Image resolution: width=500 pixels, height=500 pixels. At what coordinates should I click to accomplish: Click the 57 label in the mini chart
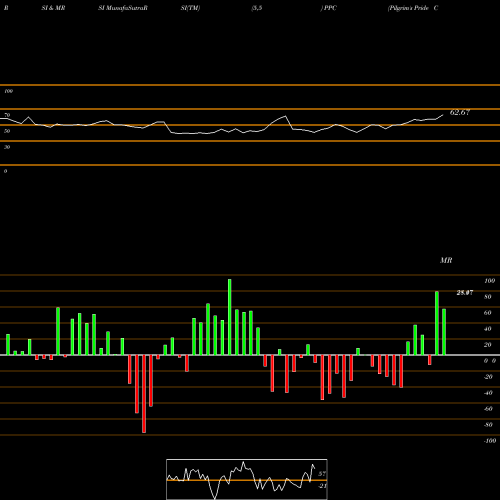[x=322, y=474]
